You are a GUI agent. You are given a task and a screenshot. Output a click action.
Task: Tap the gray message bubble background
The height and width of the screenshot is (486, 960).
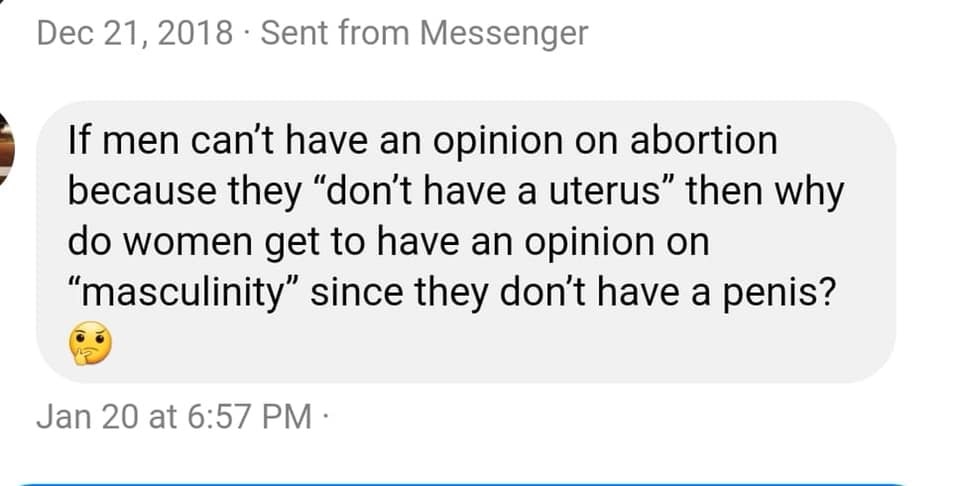pyautogui.click(x=466, y=242)
